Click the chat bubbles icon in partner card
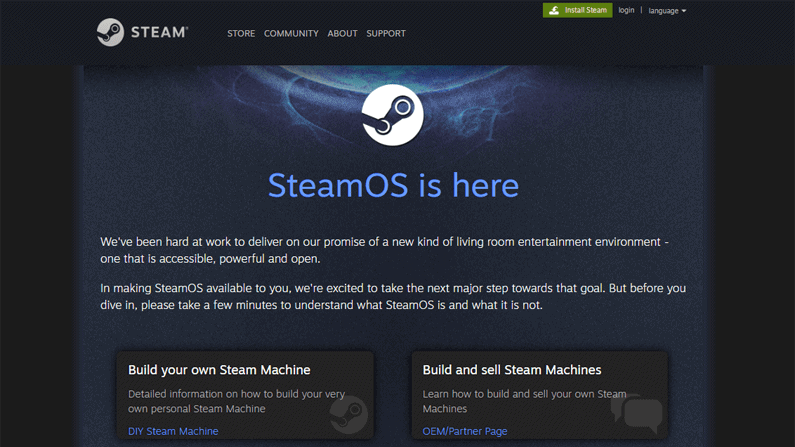Screen dimensions: 795x447 point(637,412)
